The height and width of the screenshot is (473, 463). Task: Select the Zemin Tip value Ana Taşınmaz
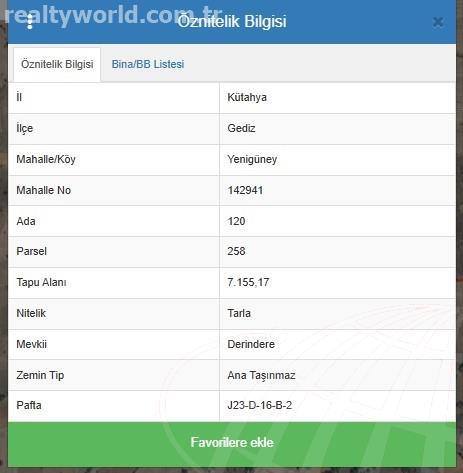tap(261, 375)
